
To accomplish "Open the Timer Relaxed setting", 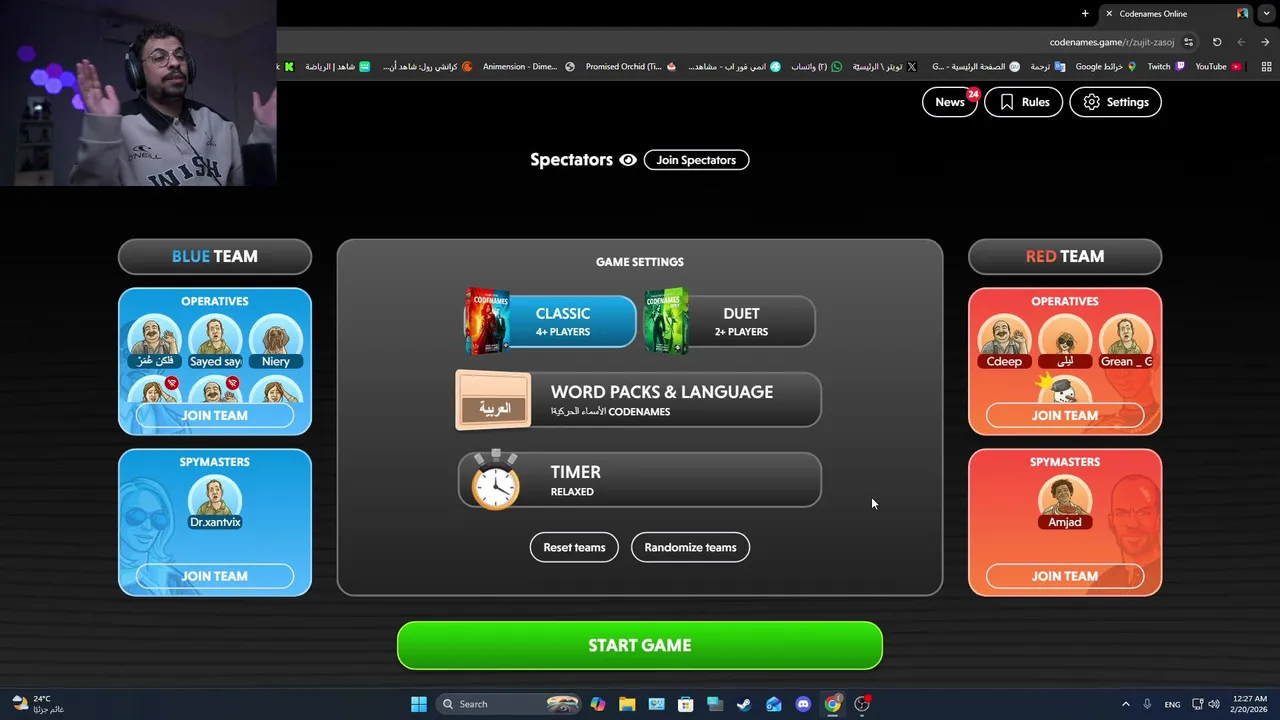I will coord(640,480).
